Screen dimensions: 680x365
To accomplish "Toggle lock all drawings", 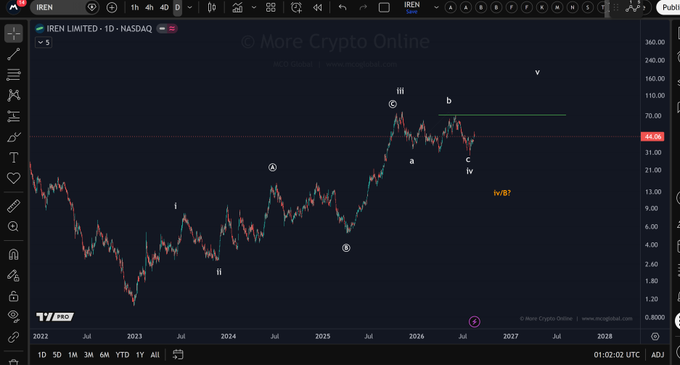I will (x=13, y=296).
